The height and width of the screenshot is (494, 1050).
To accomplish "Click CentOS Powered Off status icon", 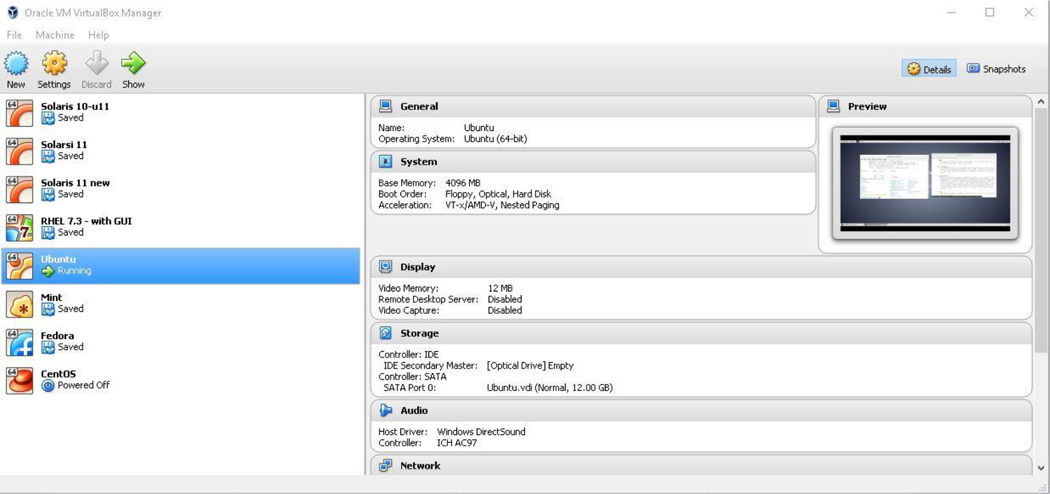I will [48, 386].
